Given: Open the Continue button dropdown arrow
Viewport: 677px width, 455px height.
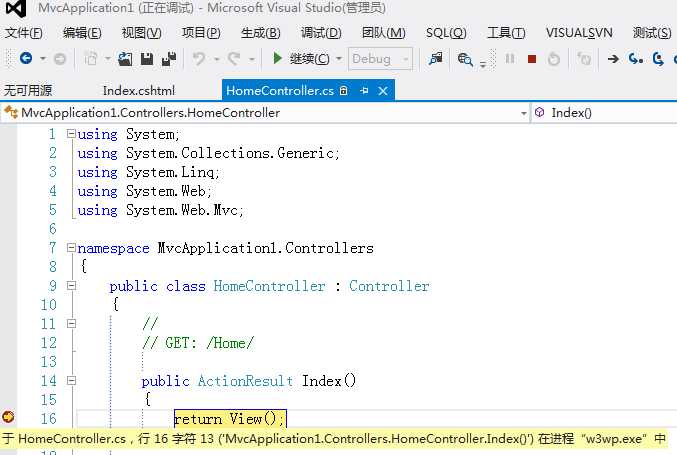Looking at the screenshot, I should coord(339,58).
